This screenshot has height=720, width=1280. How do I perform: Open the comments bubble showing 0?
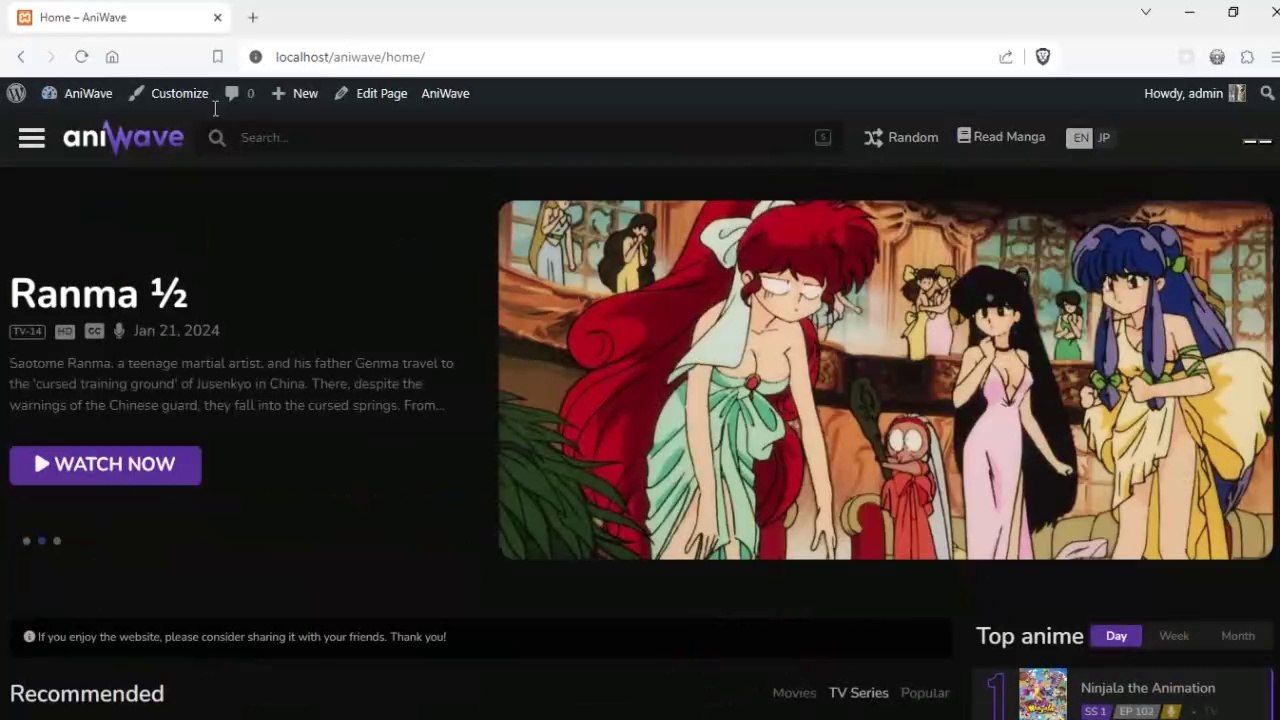pos(239,93)
